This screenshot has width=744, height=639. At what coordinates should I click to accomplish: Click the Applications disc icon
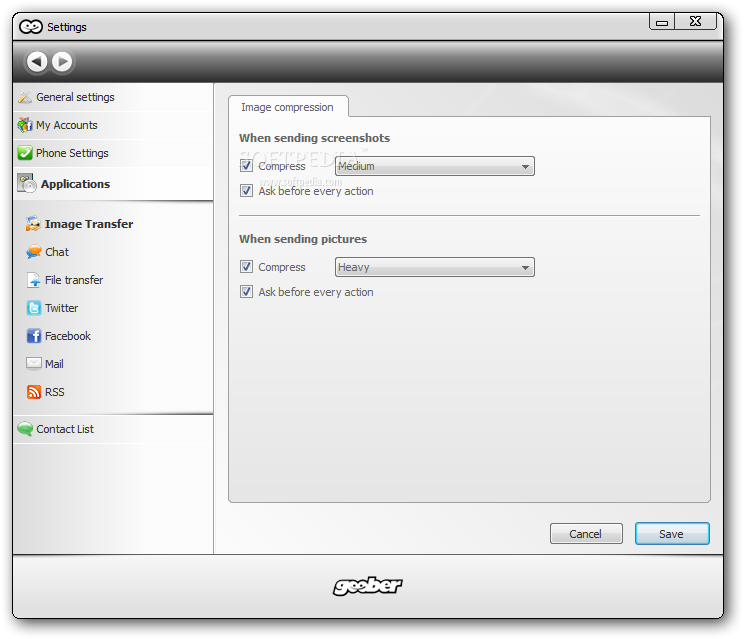click(x=27, y=184)
